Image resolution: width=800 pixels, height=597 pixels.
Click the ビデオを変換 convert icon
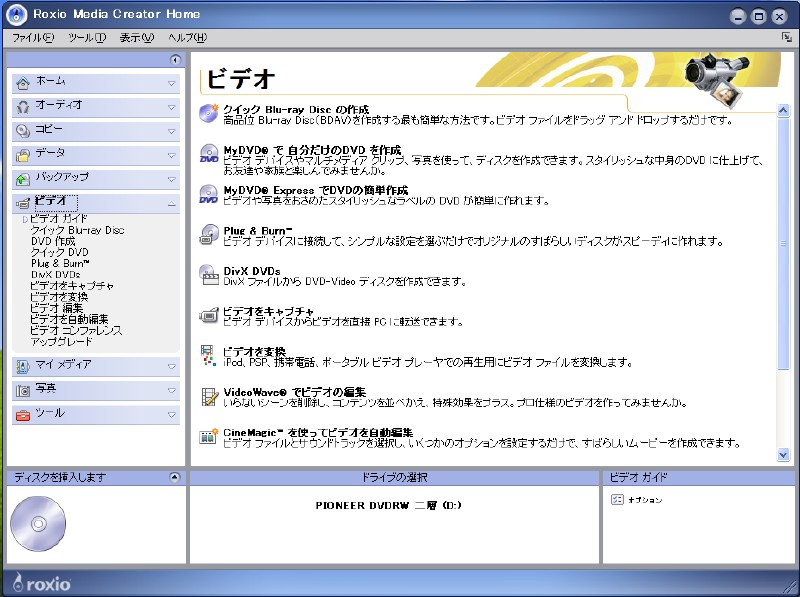pos(209,355)
